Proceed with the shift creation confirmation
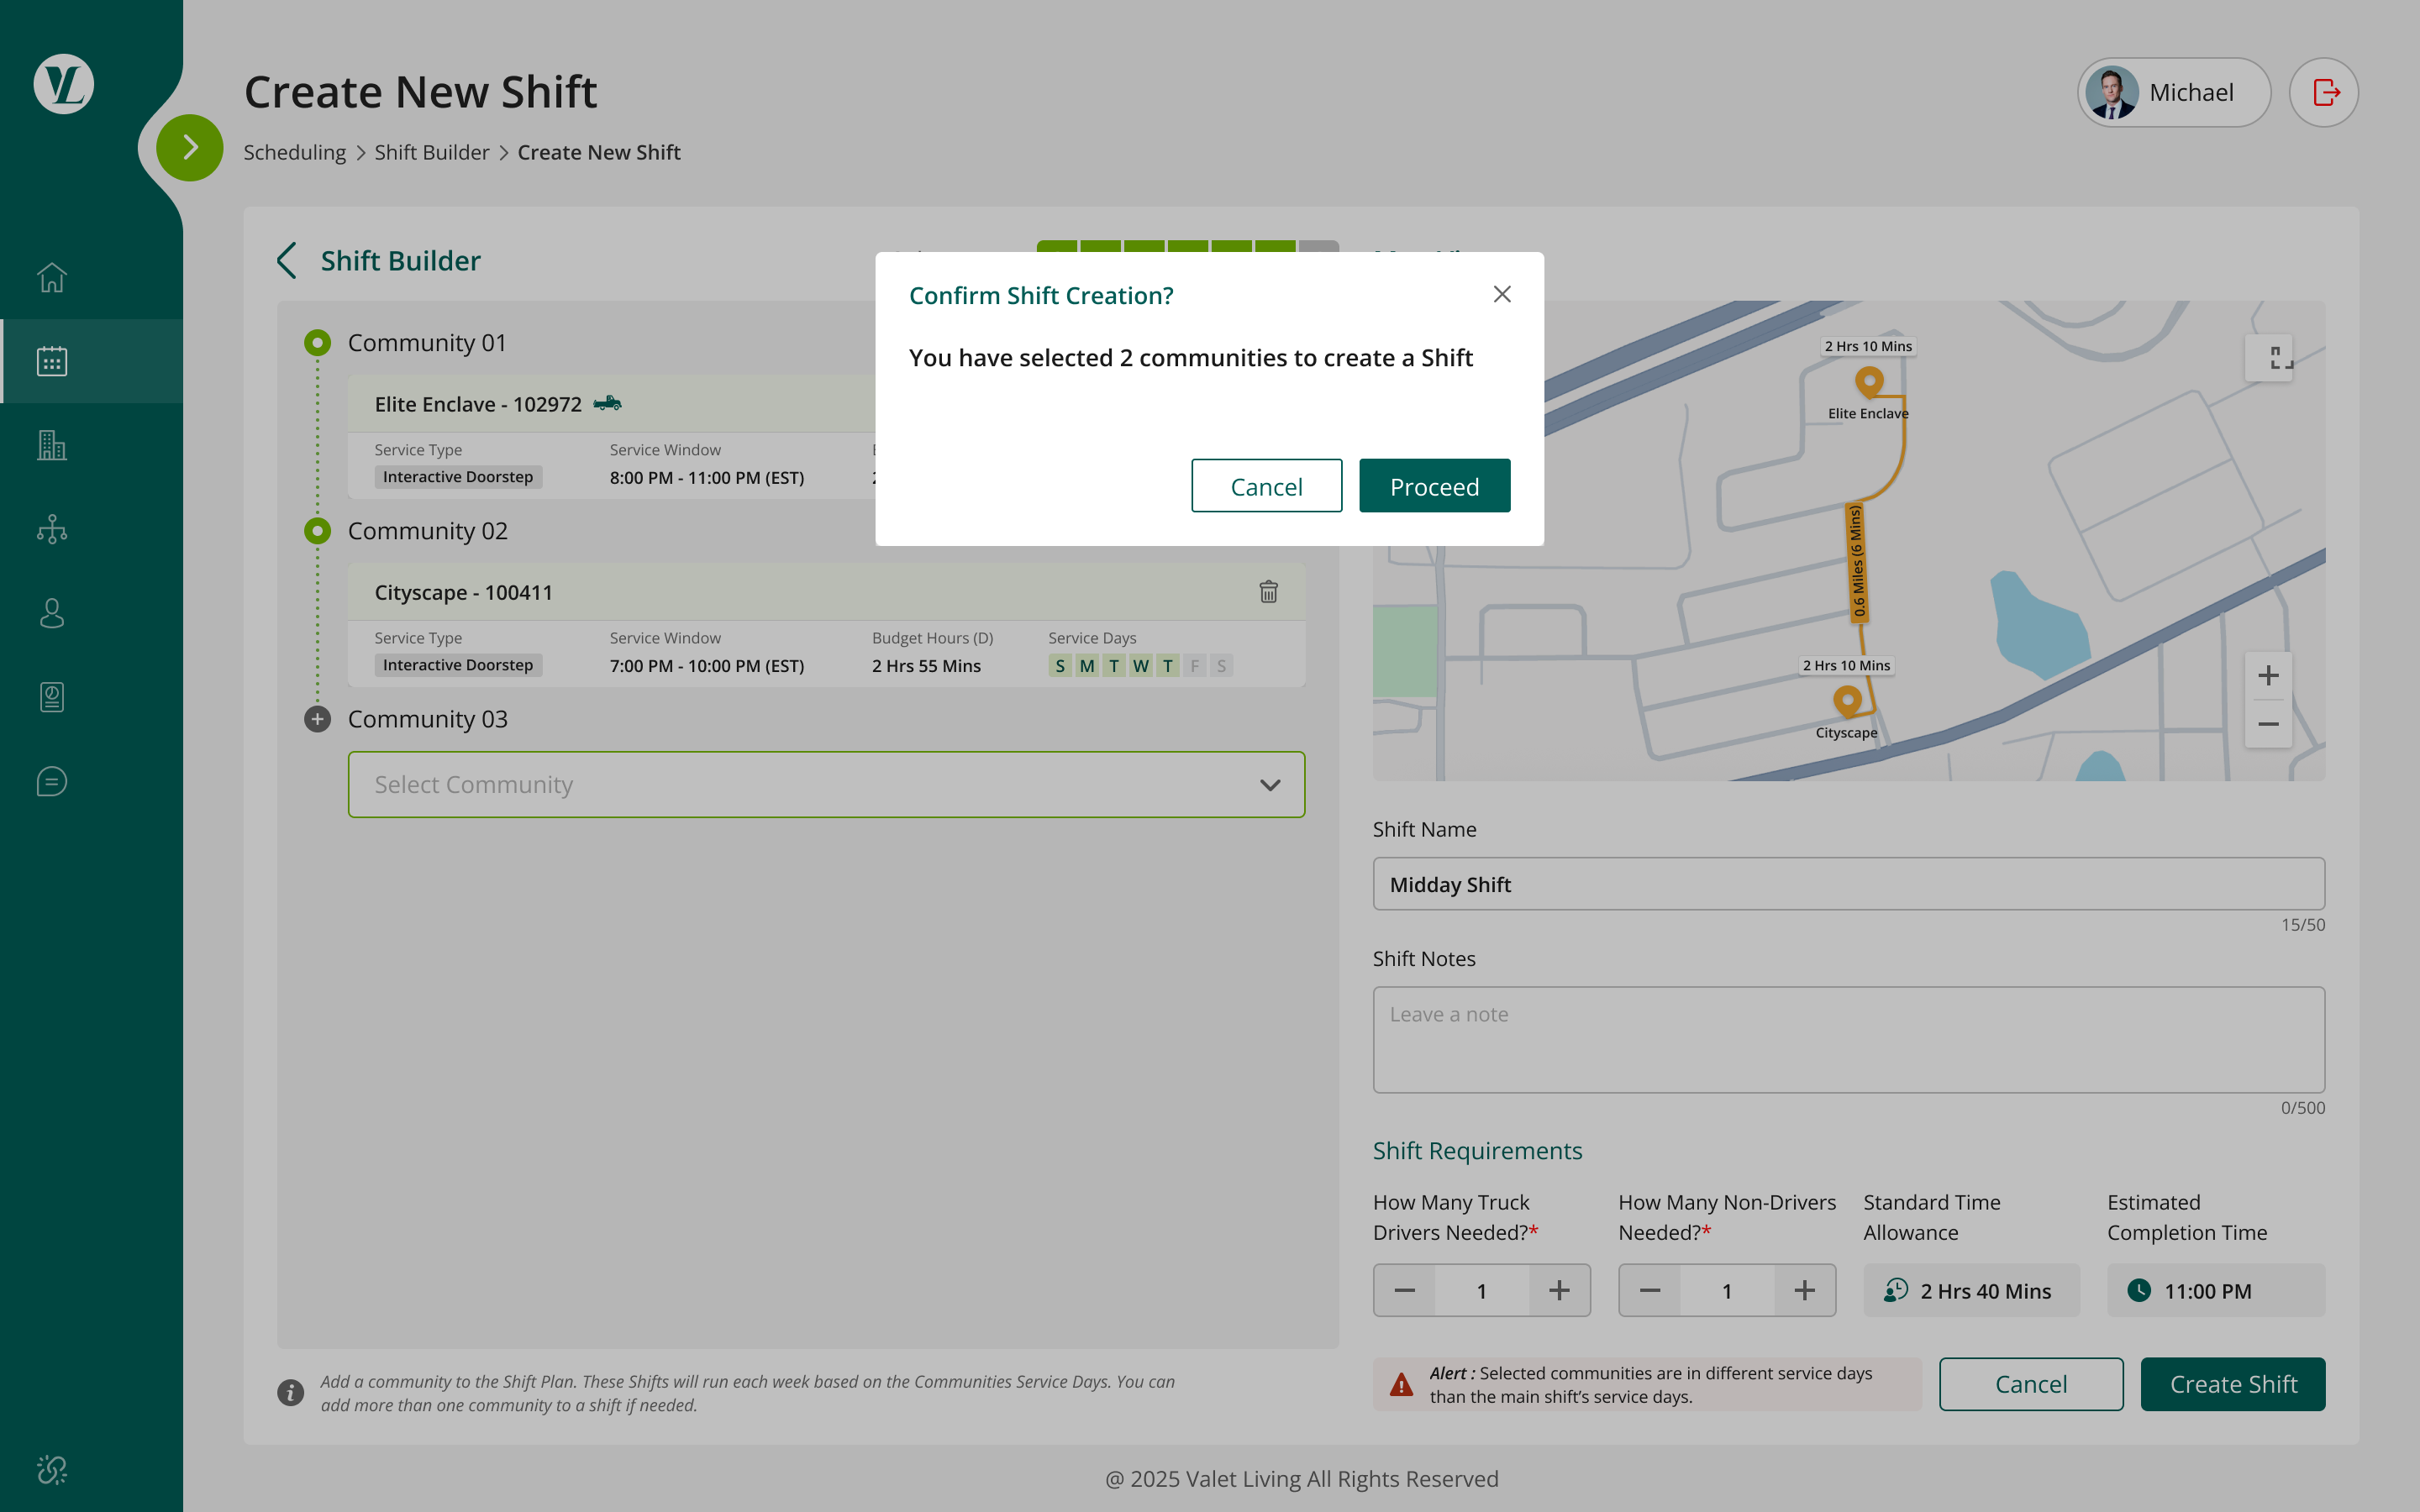 click(x=1434, y=486)
